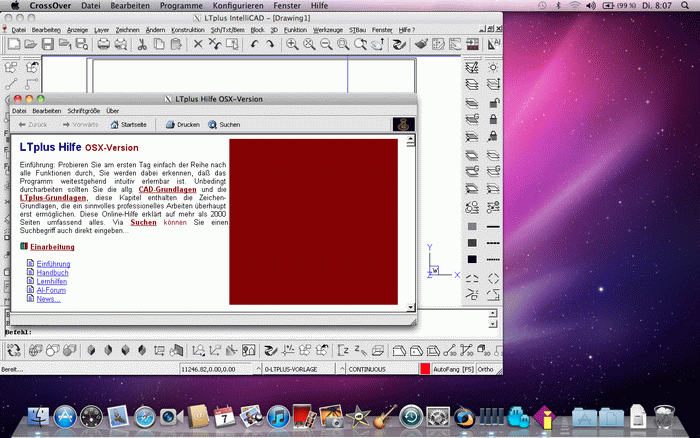Click the Suchen button in help toolbar
The image size is (700, 438).
(x=224, y=125)
